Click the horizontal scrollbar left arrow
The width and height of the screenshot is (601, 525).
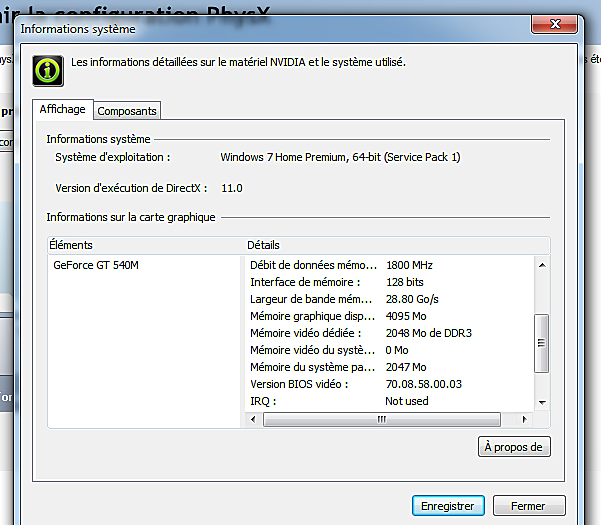[x=253, y=419]
